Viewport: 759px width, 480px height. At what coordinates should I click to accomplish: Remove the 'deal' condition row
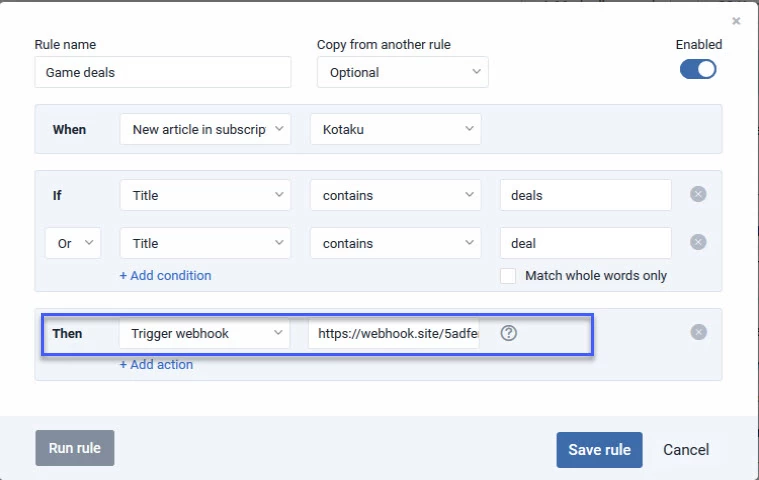pyautogui.click(x=698, y=242)
